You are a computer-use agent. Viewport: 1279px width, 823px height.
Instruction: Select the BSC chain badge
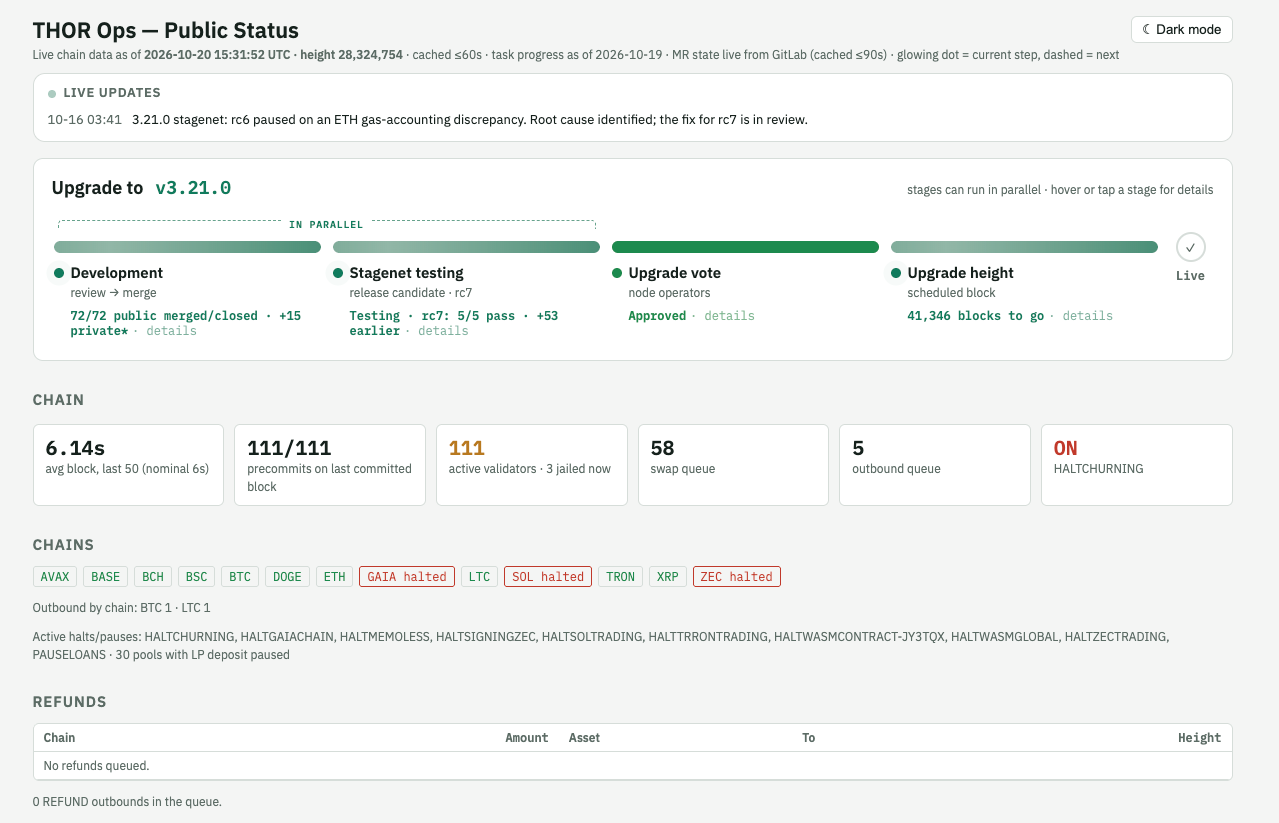(x=196, y=577)
